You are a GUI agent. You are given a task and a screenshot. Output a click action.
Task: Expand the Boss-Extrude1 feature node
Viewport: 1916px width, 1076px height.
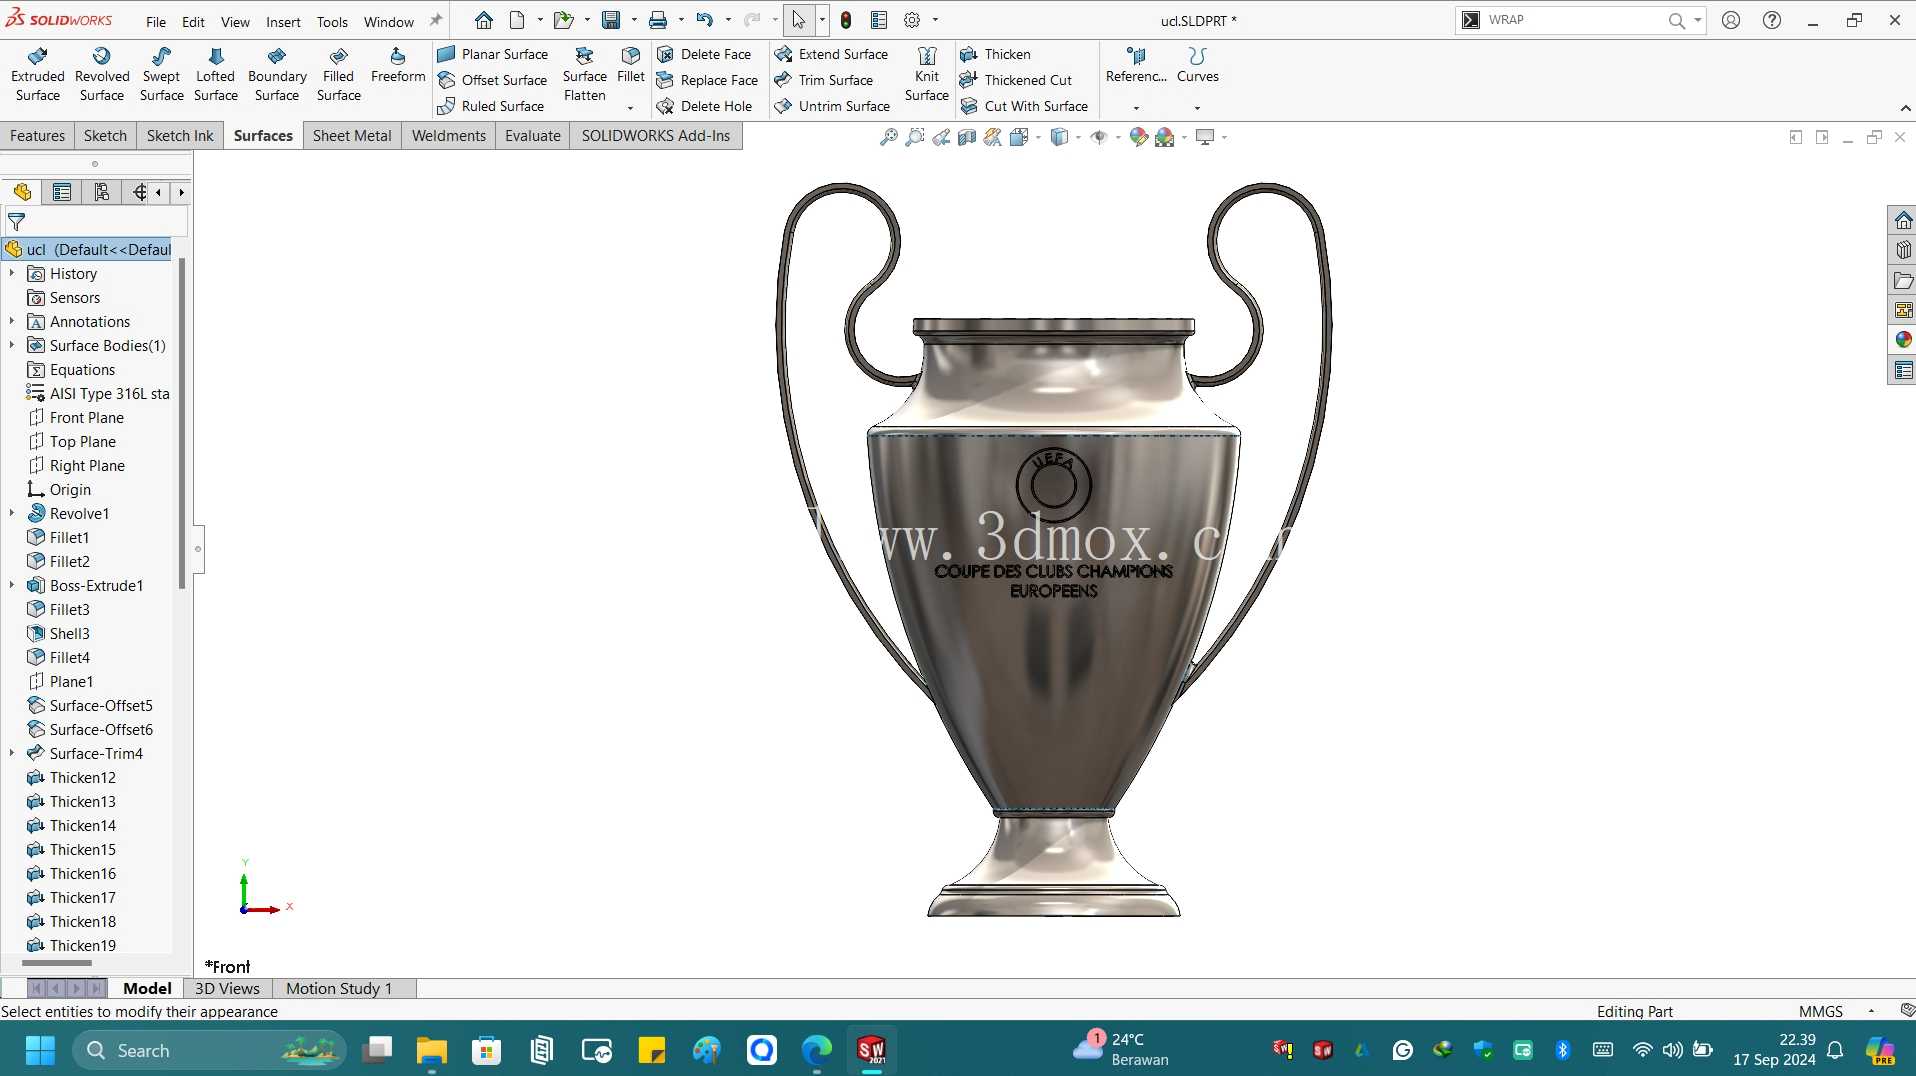coord(12,585)
